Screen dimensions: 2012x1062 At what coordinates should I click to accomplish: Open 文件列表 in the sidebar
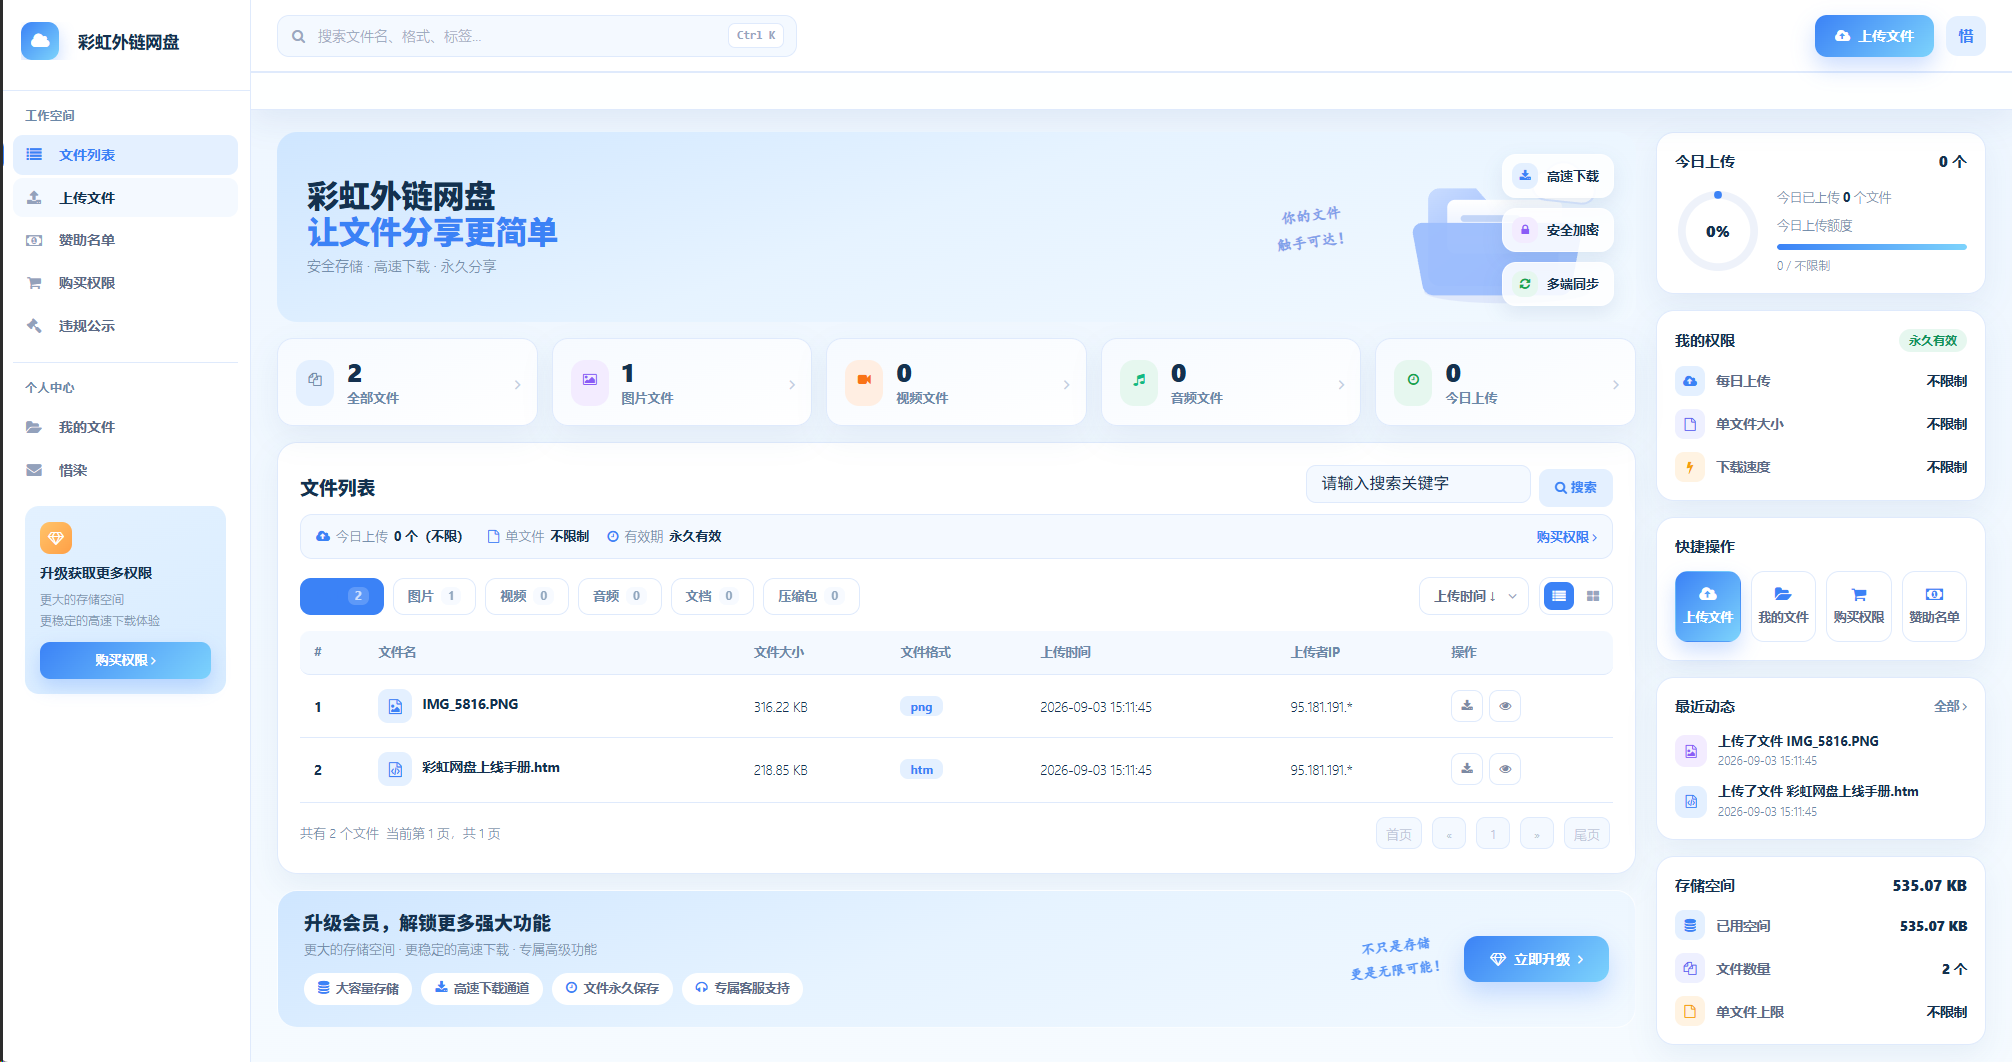coord(126,155)
